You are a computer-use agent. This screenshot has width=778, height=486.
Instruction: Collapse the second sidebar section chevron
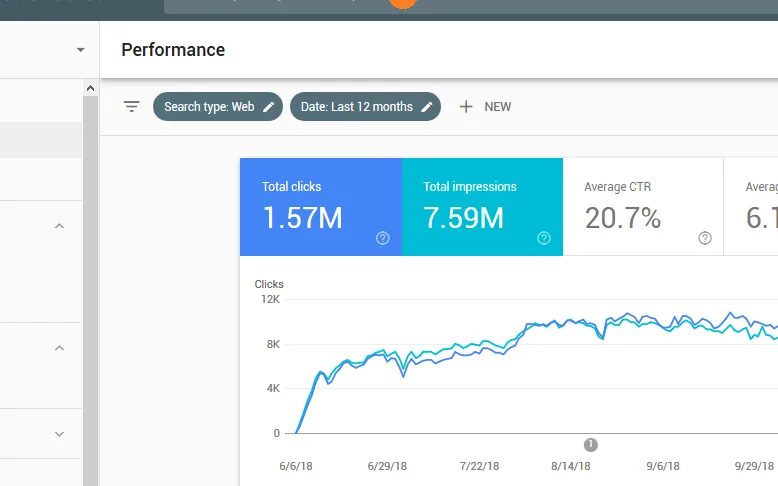[59, 348]
